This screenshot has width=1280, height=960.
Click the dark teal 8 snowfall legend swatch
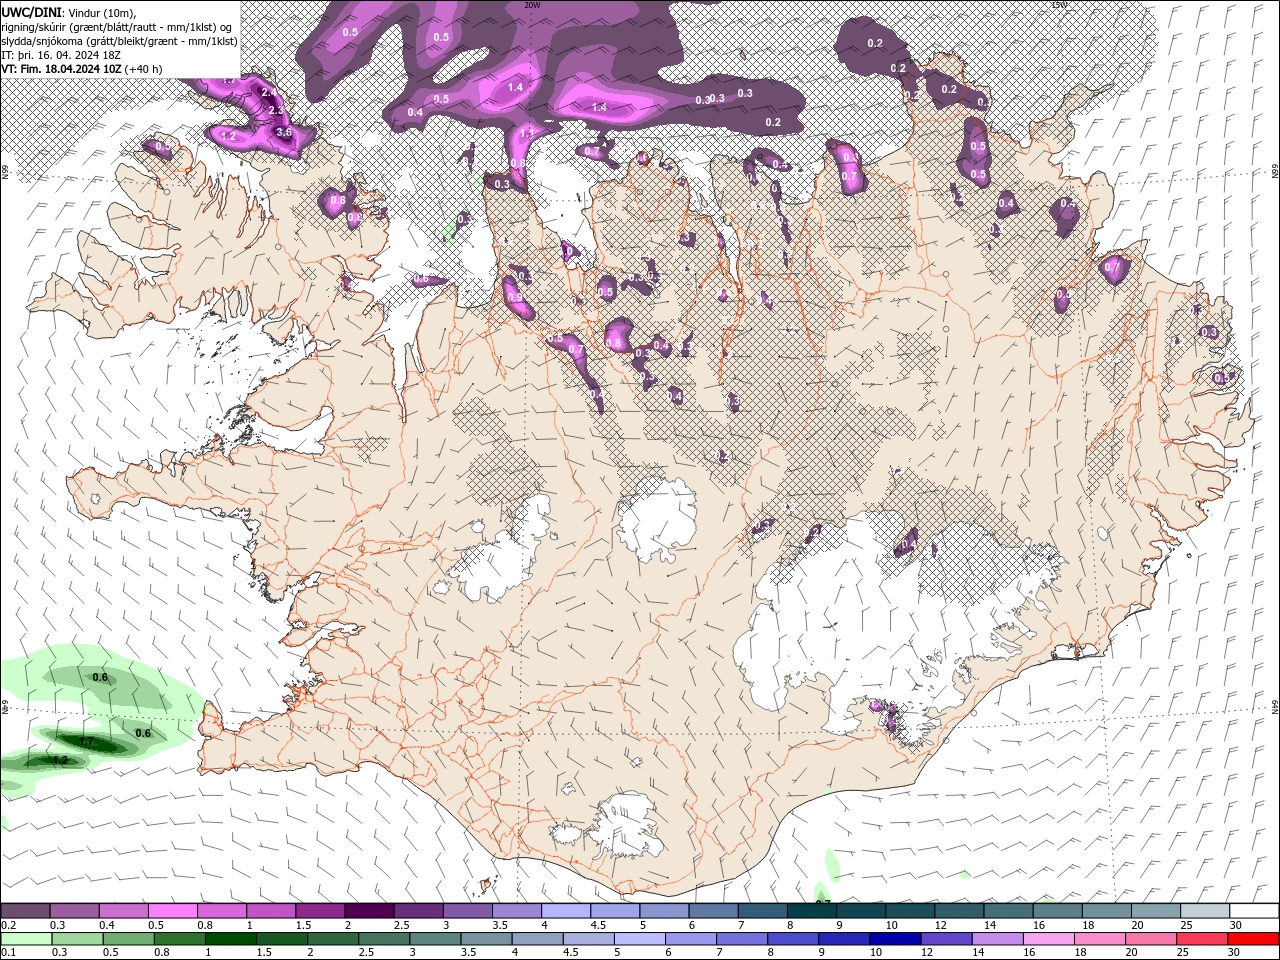pos(812,911)
